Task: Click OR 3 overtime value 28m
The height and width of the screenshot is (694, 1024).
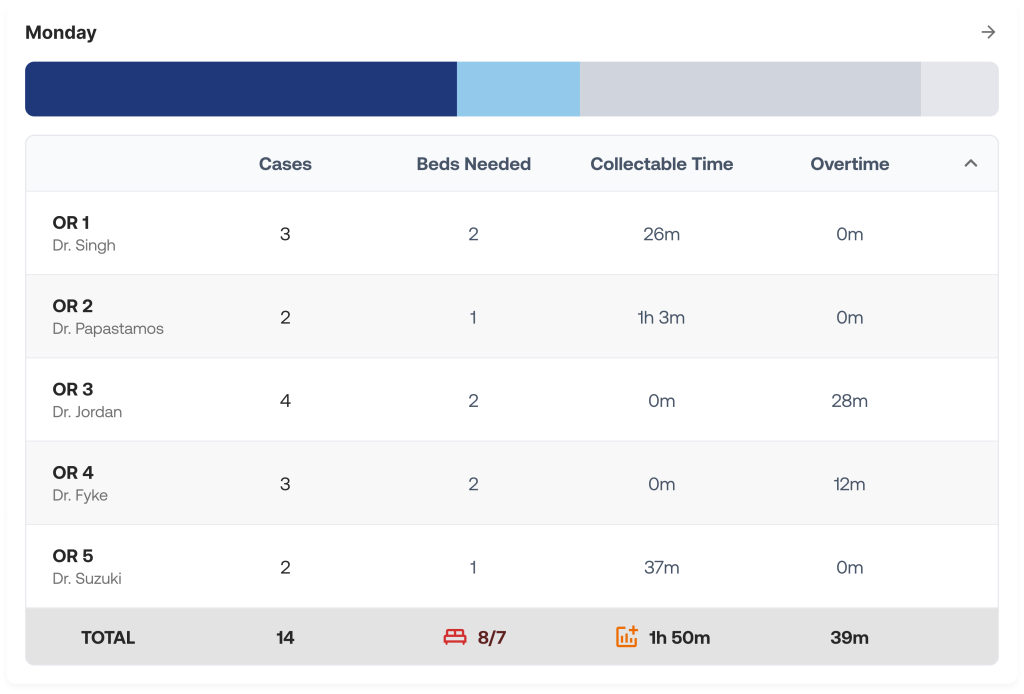Action: coord(850,401)
